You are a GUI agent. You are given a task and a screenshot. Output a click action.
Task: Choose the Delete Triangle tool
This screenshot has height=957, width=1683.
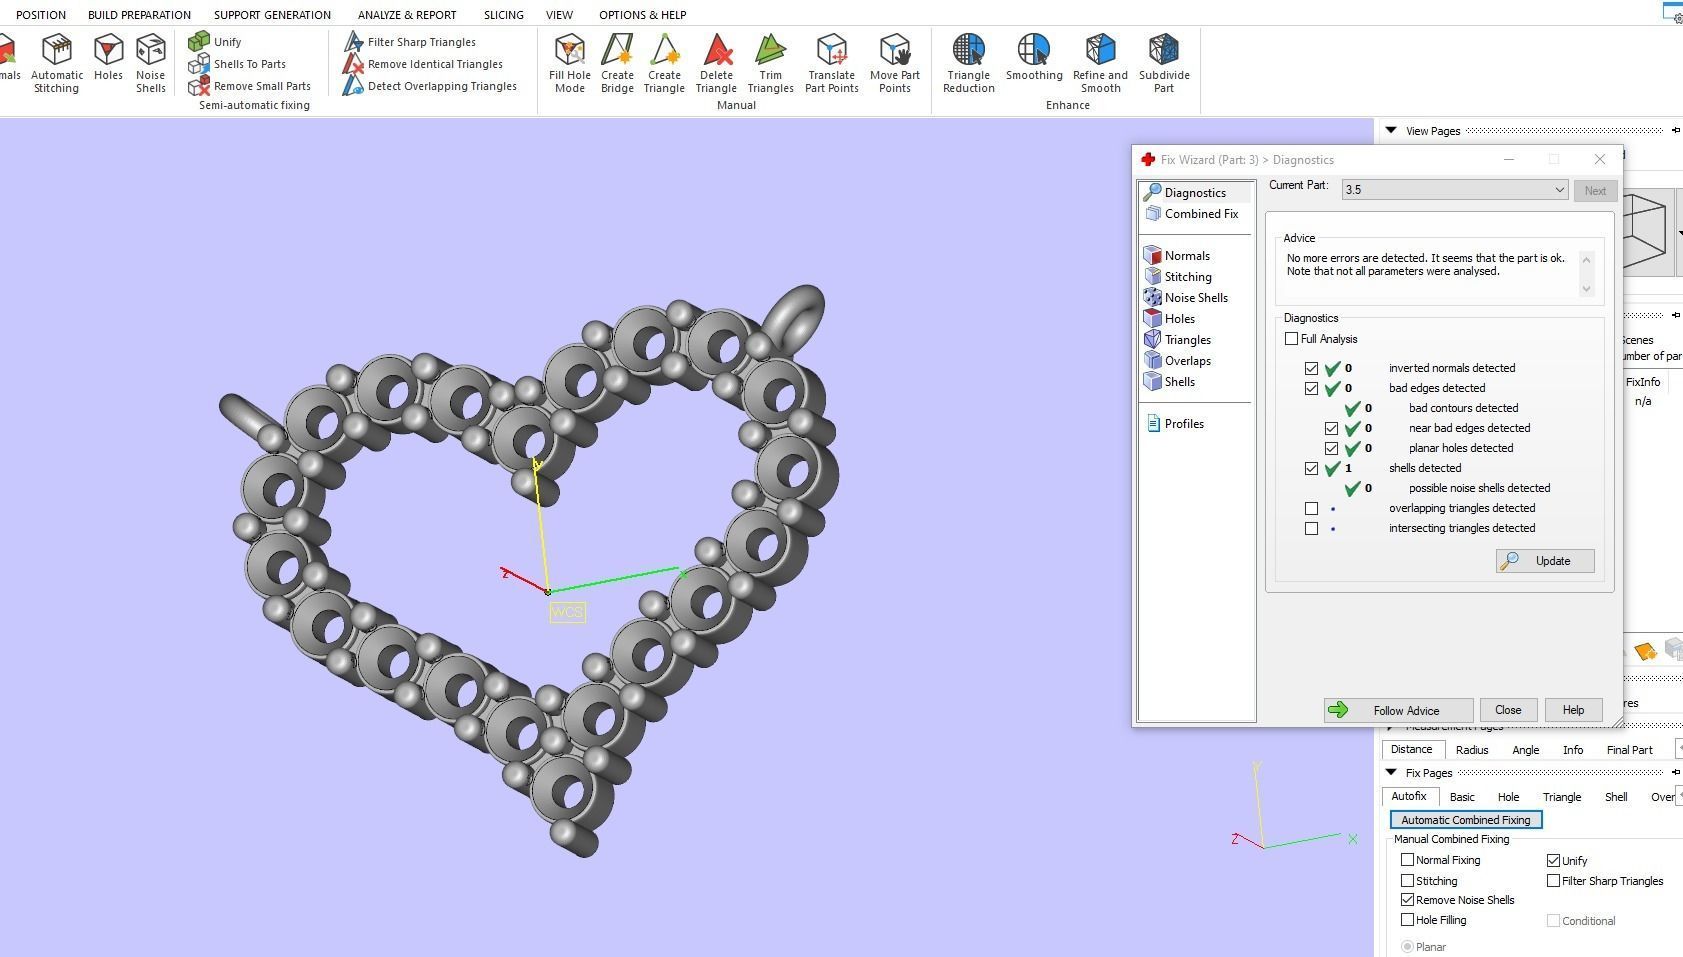click(716, 63)
